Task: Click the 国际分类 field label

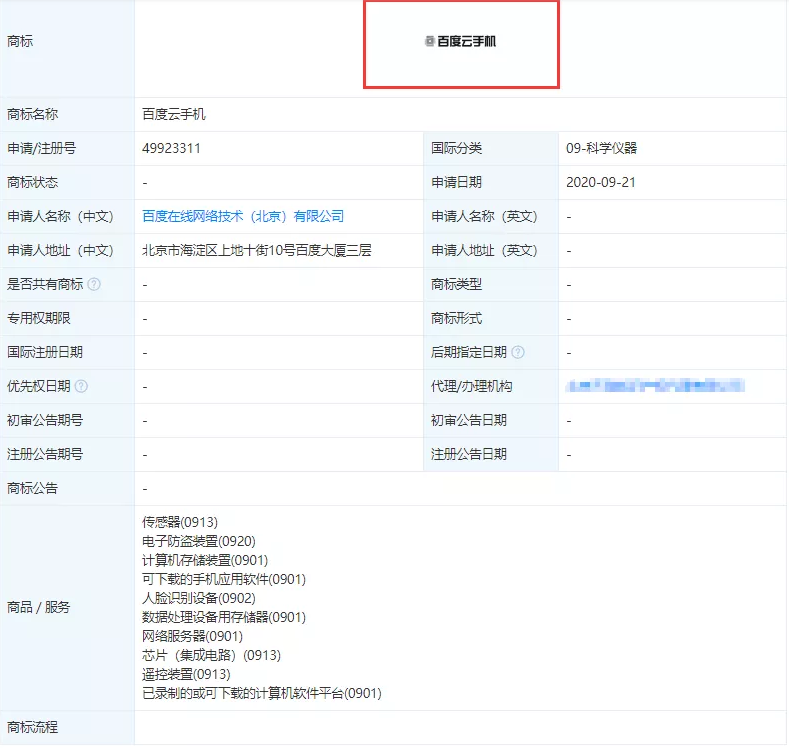Action: click(x=456, y=148)
